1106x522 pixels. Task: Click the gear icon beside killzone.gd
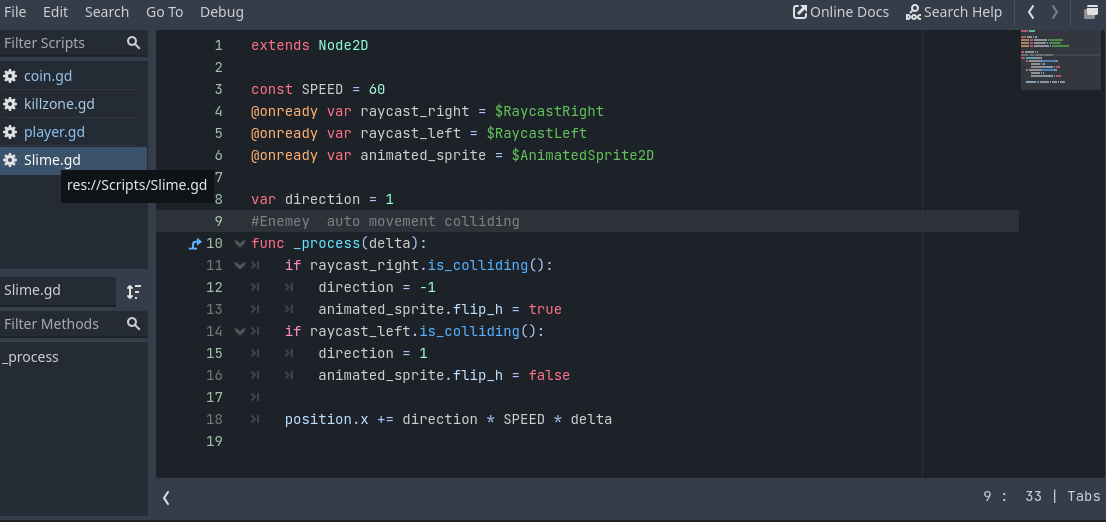click(10, 104)
